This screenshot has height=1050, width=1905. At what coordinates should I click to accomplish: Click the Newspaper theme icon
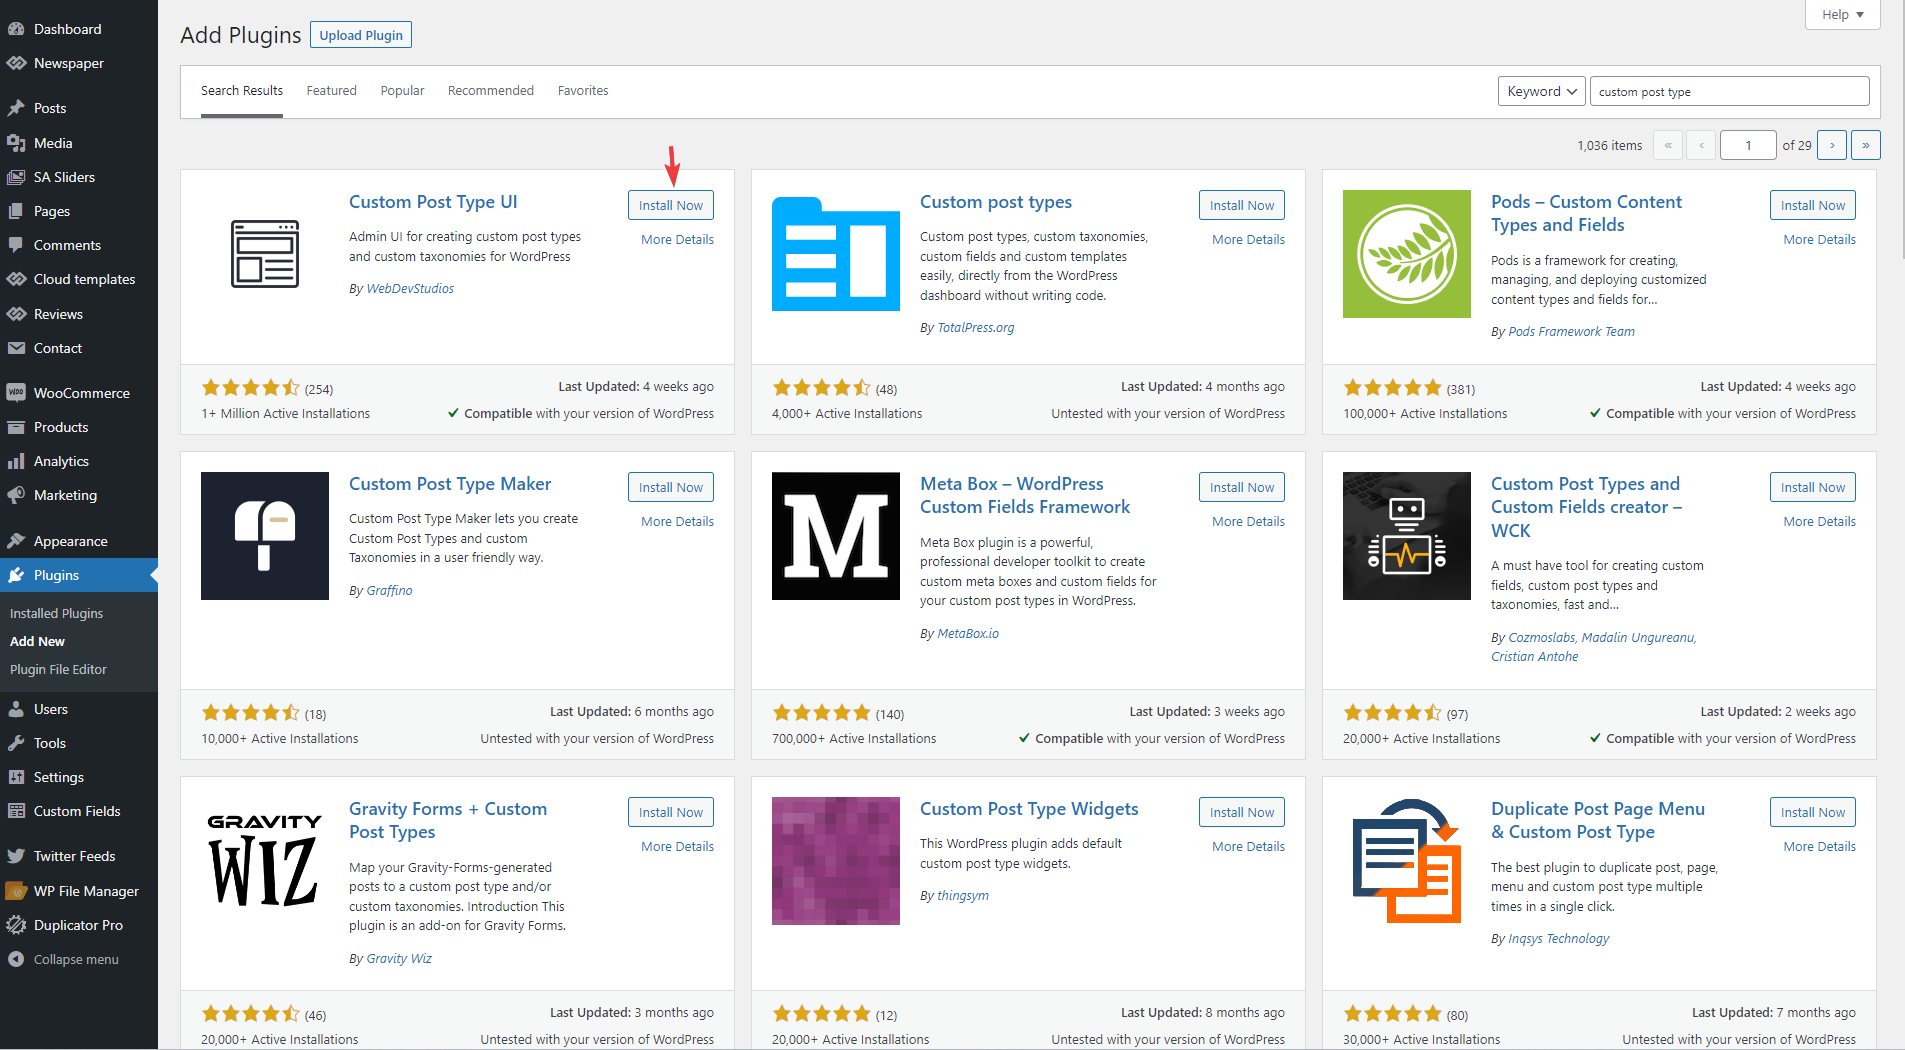pos(16,63)
